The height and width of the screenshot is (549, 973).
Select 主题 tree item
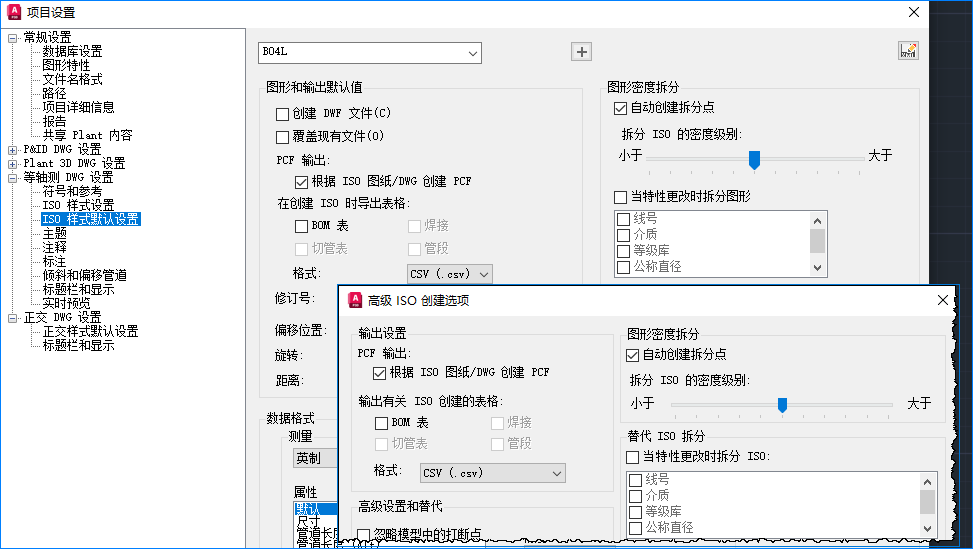pos(54,233)
